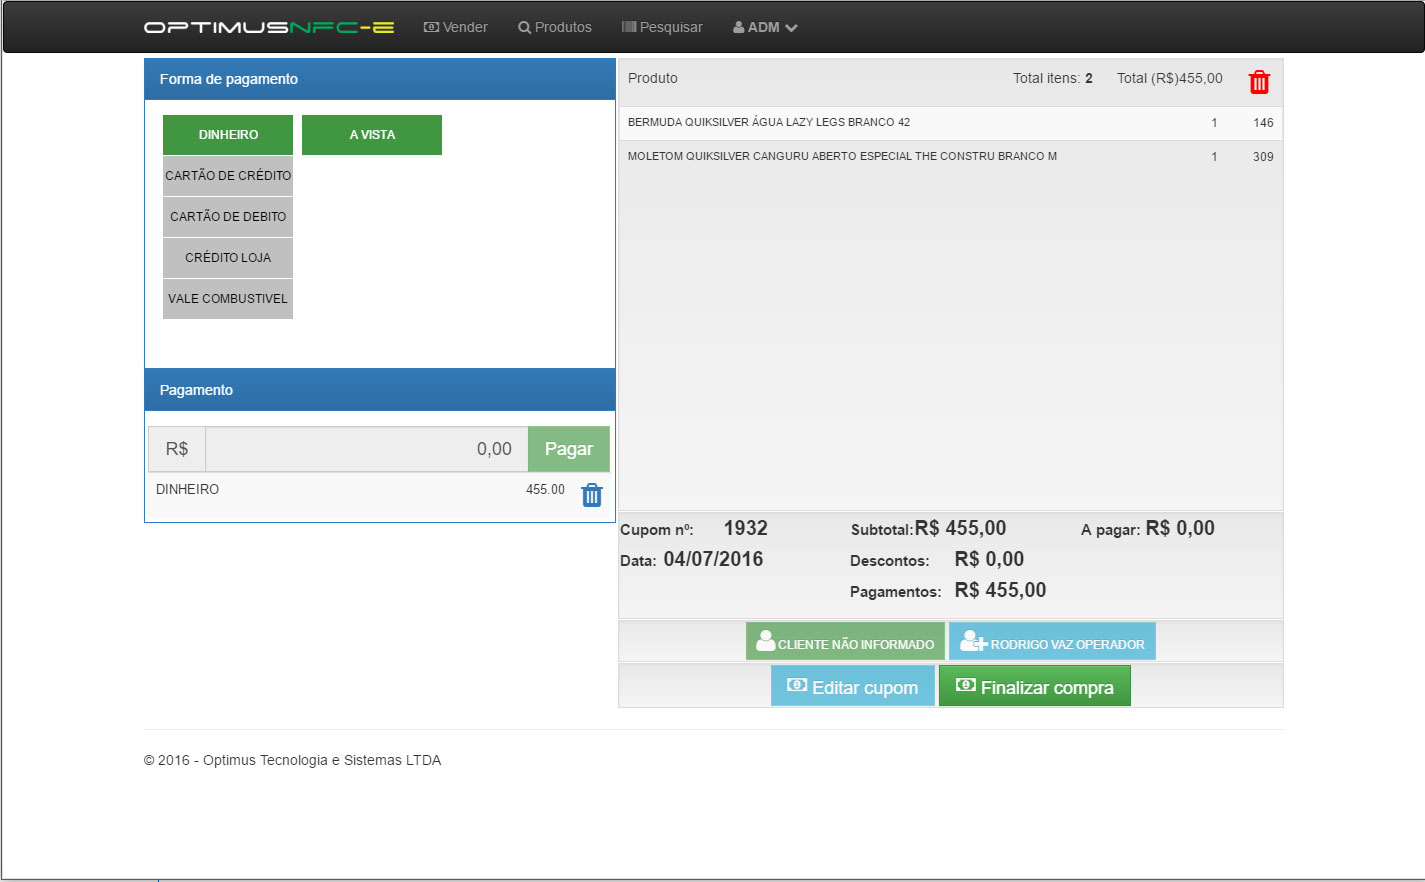
Task: Click the Pagamentos value R$ 455,00
Action: [x=1001, y=590]
